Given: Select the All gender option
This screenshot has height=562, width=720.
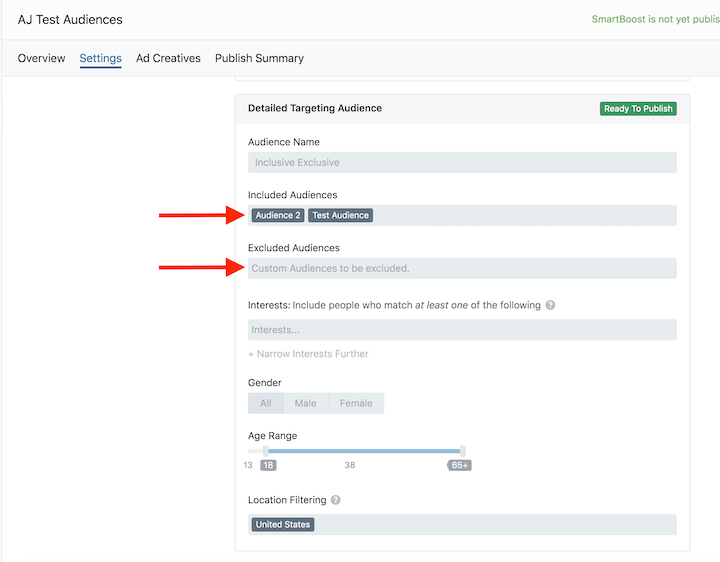Looking at the screenshot, I should pyautogui.click(x=265, y=403).
